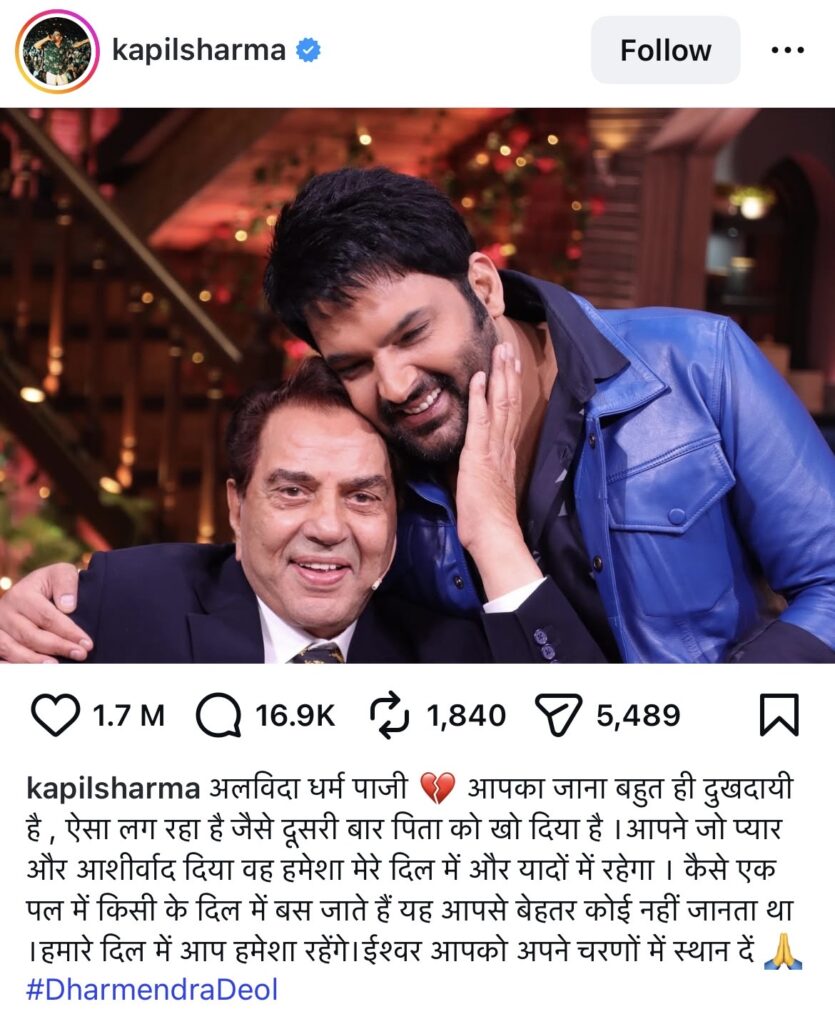Click the broken heart emoji in caption

click(437, 789)
